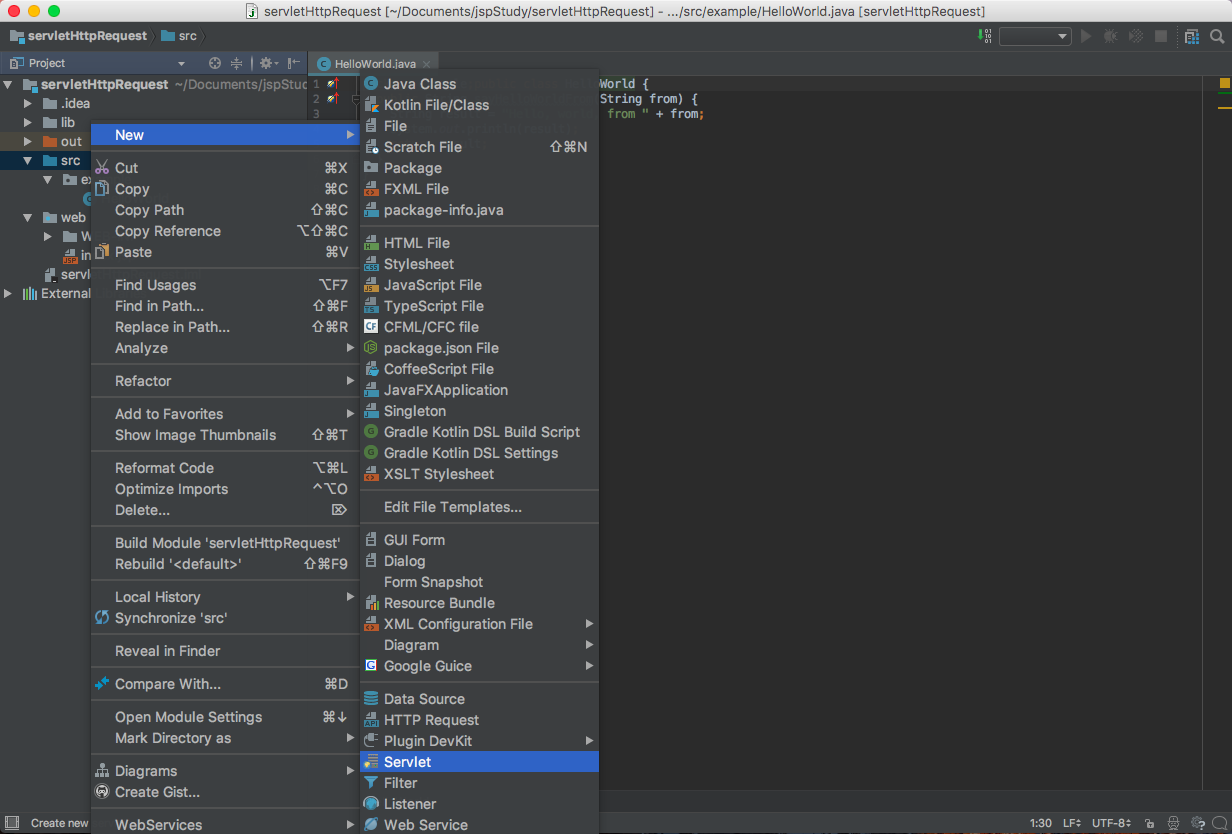Image resolution: width=1232 pixels, height=834 pixels.
Task: Click the Debug bug icon in toolbar
Action: 1111,36
